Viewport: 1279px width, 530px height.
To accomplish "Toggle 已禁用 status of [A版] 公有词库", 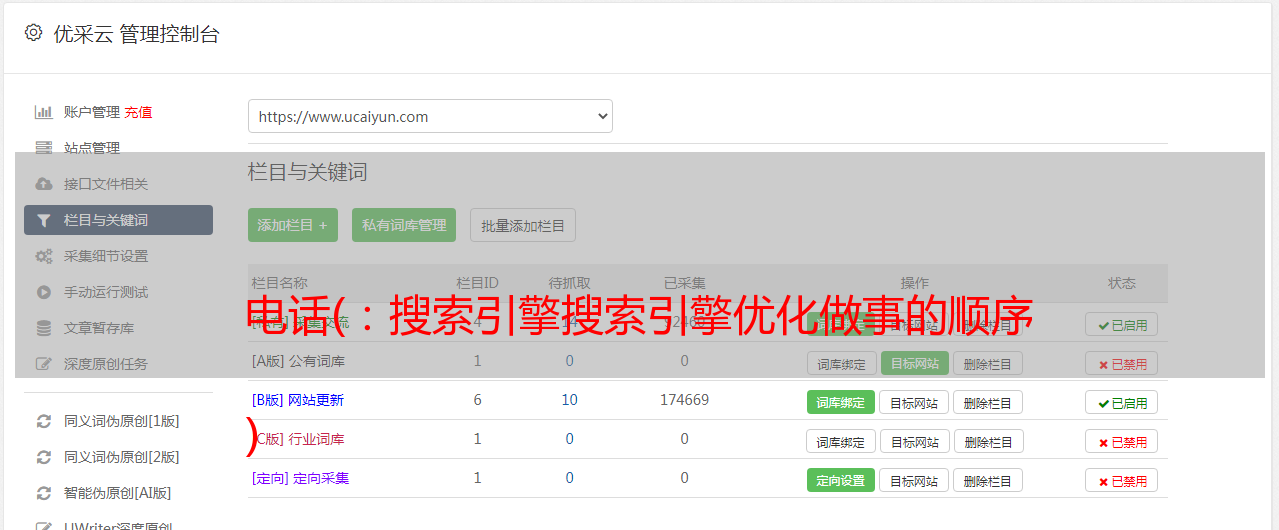I will [1122, 363].
